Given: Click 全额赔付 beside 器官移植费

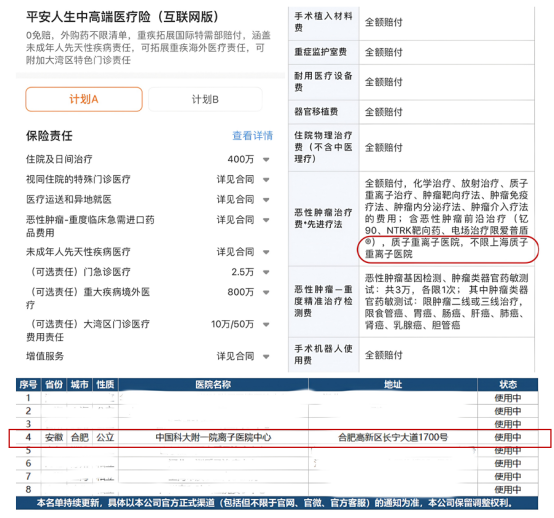Looking at the screenshot, I should 384,112.
